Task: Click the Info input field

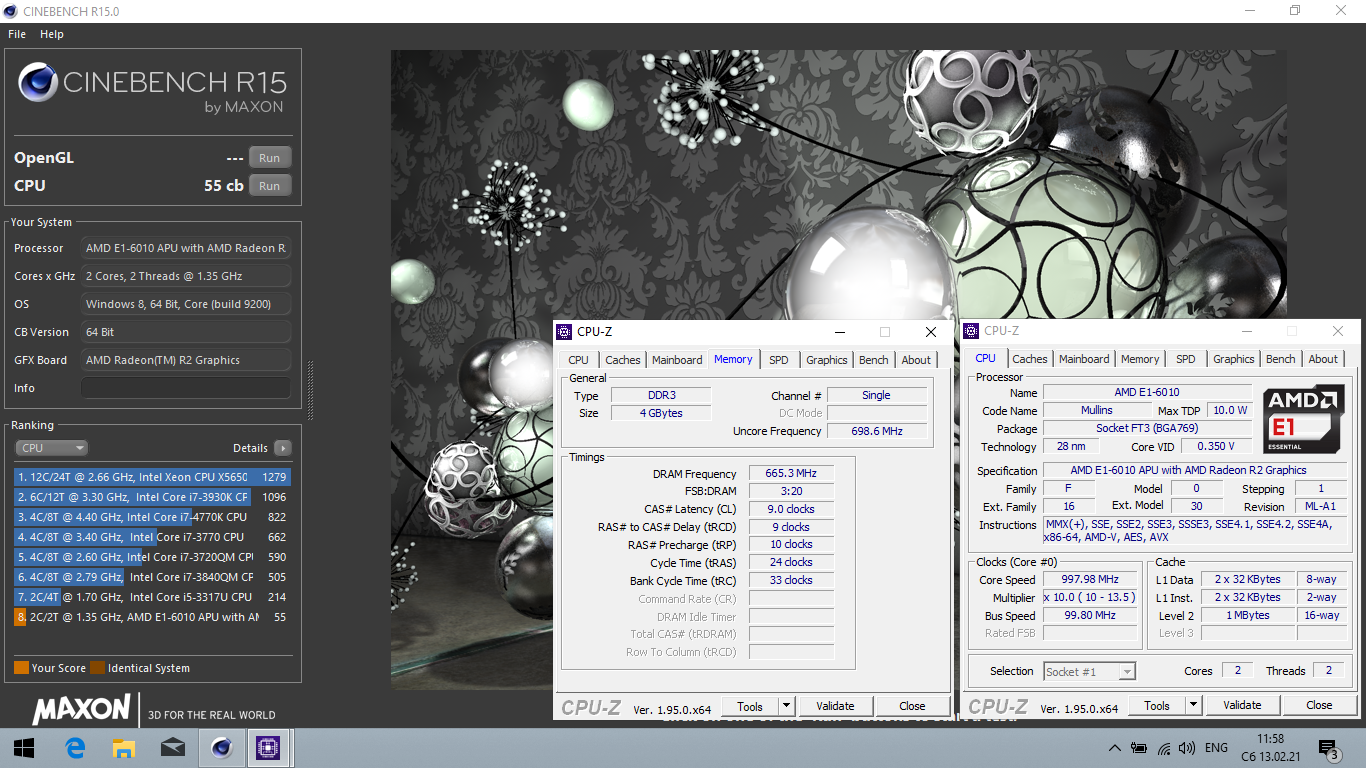Action: pos(186,388)
